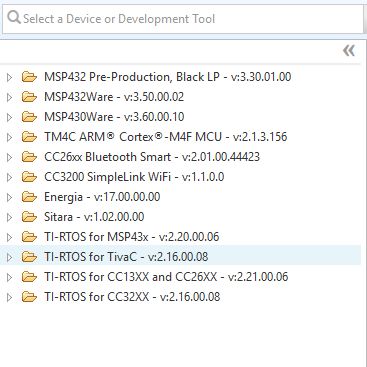Viewport: 367px width, 367px height.
Task: Select MSP430Ware v:3.60.00.10 item
Action: pos(114,117)
